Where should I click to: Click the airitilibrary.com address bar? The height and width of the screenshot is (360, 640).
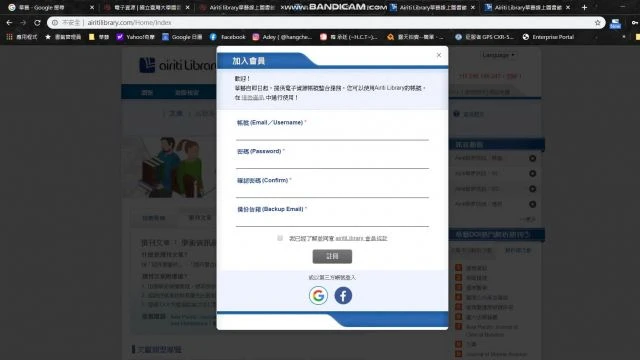(326, 23)
